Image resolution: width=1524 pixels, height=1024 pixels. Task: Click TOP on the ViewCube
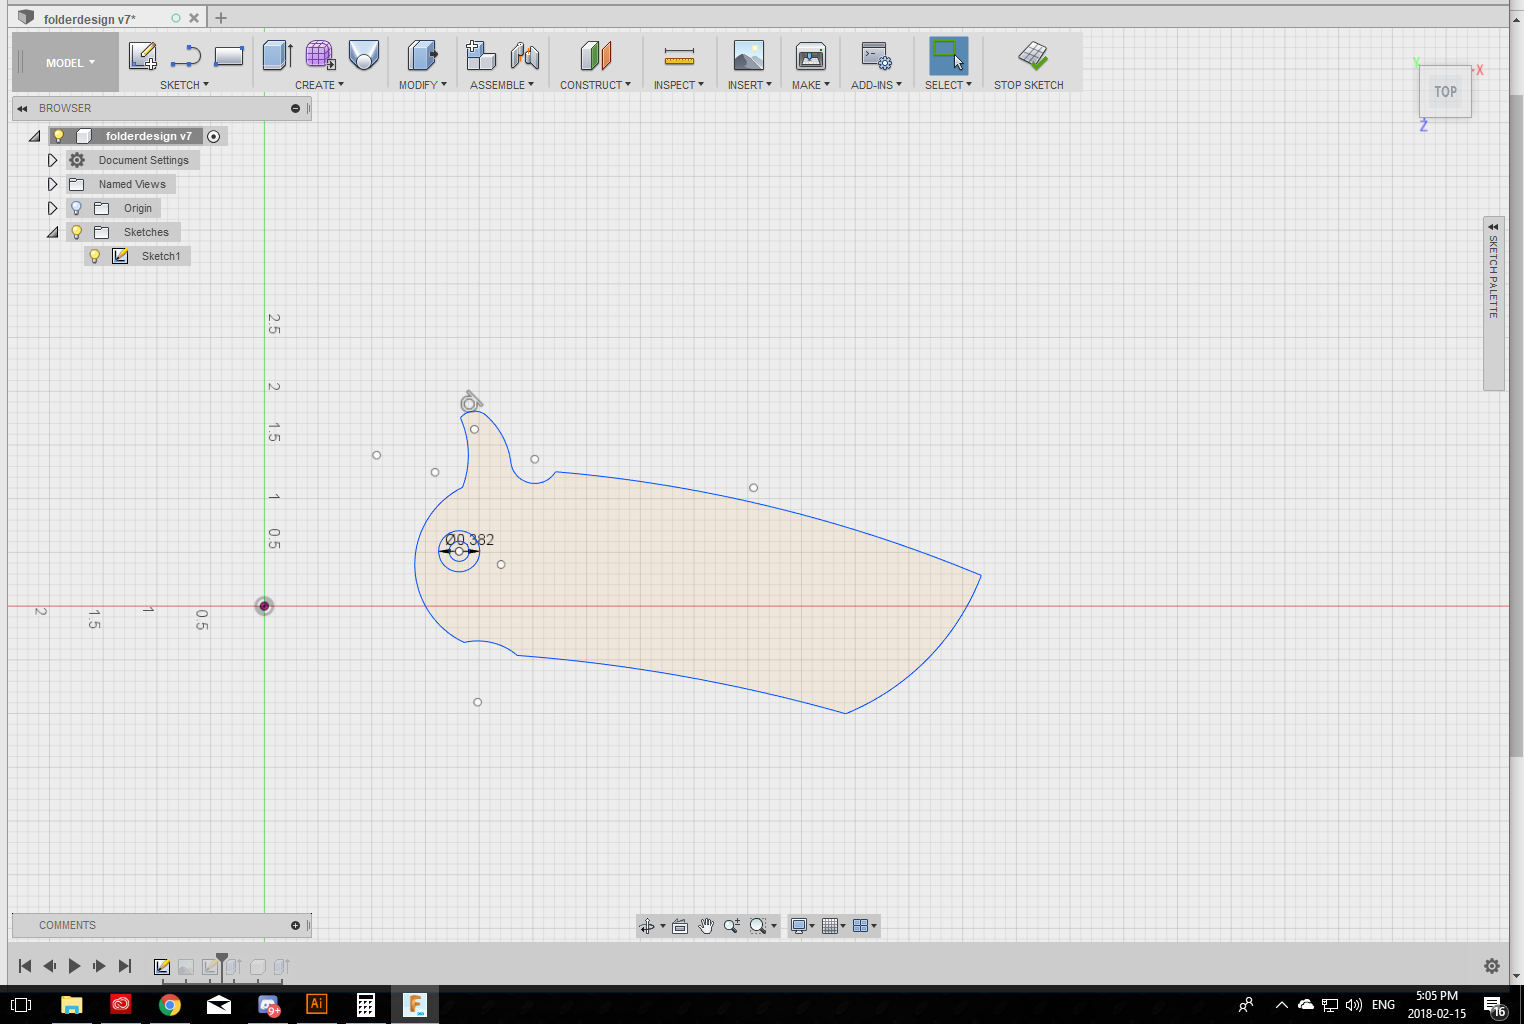tap(1445, 91)
